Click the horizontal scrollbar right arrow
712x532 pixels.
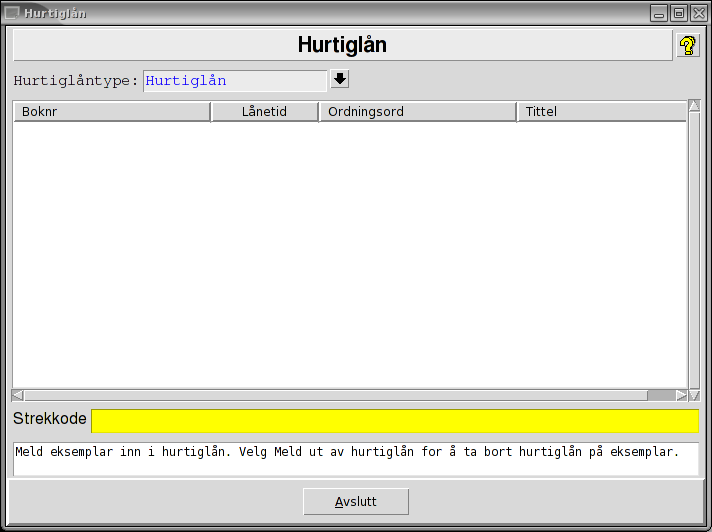coord(681,395)
